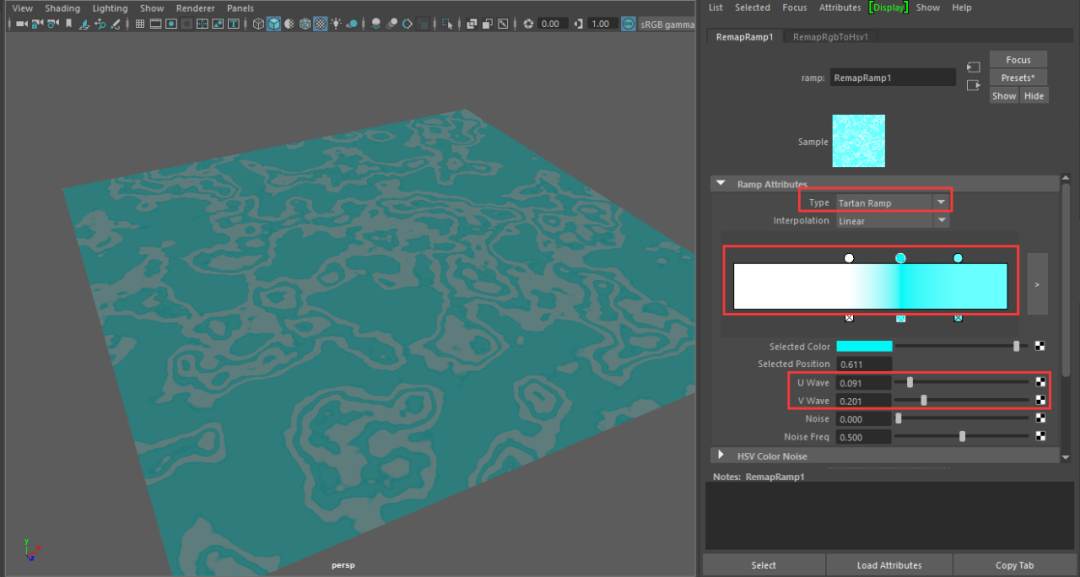Viewport: 1080px width, 577px height.
Task: Switch viewport to Wireframe shading
Action: point(258,24)
